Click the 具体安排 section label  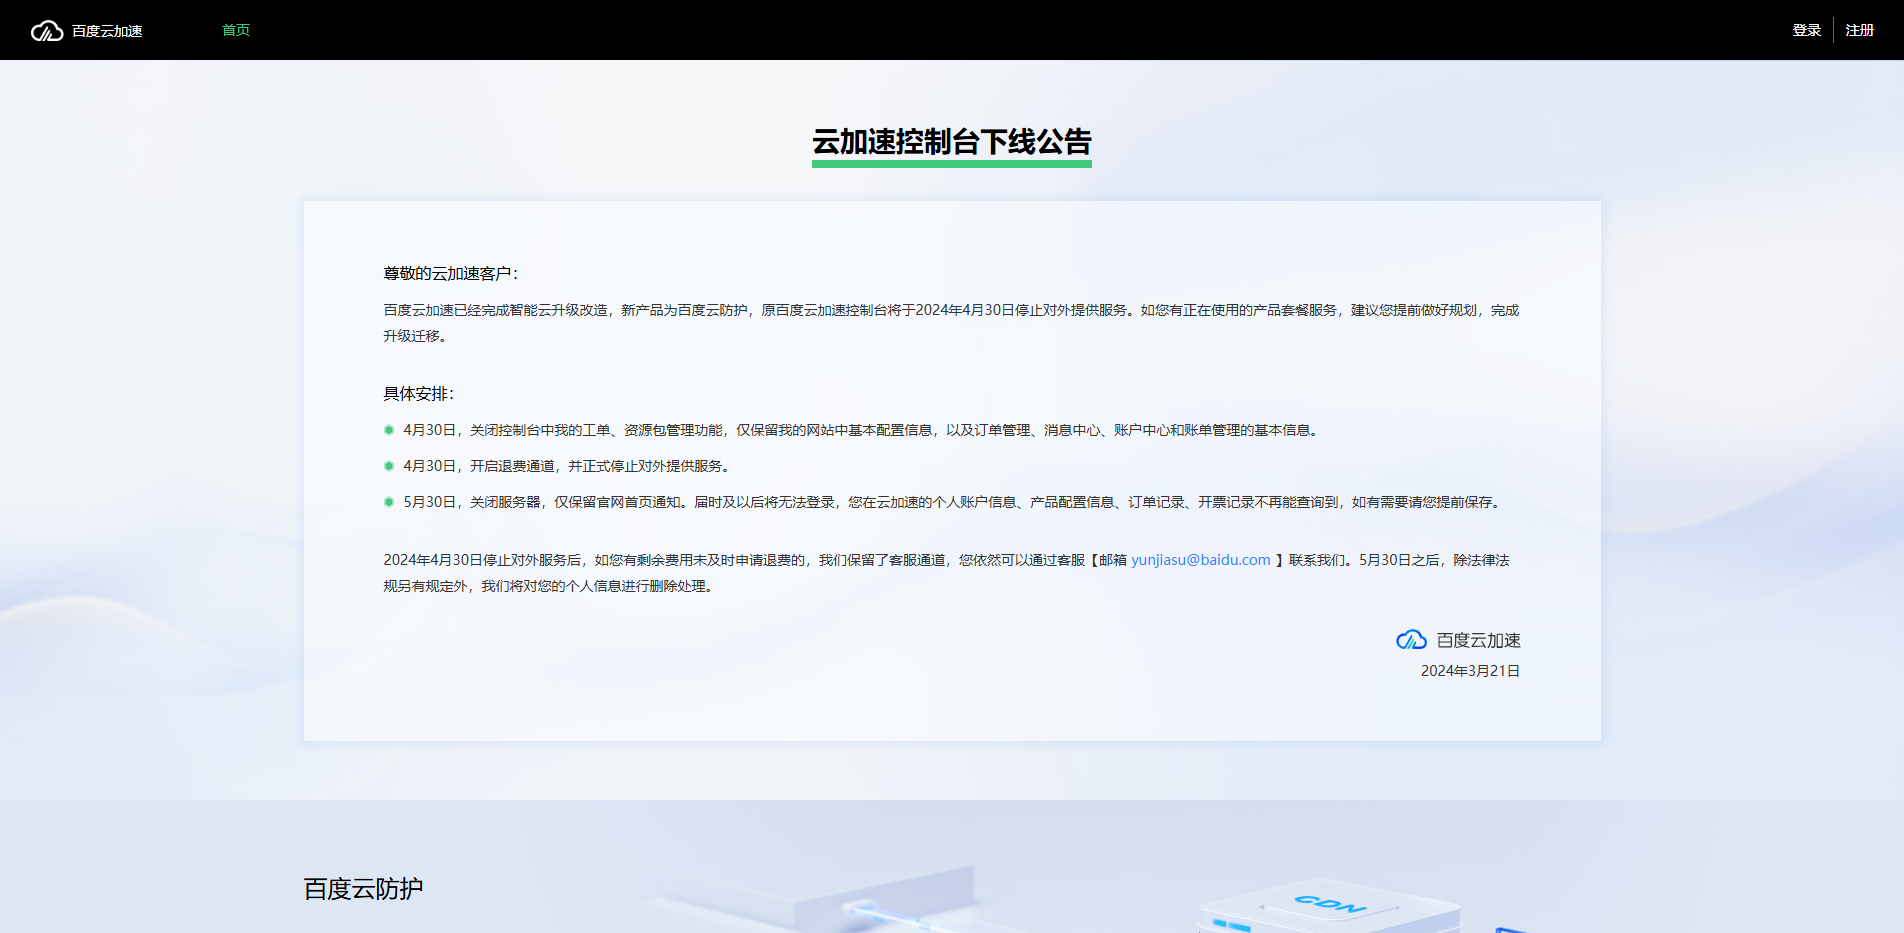[x=417, y=393]
